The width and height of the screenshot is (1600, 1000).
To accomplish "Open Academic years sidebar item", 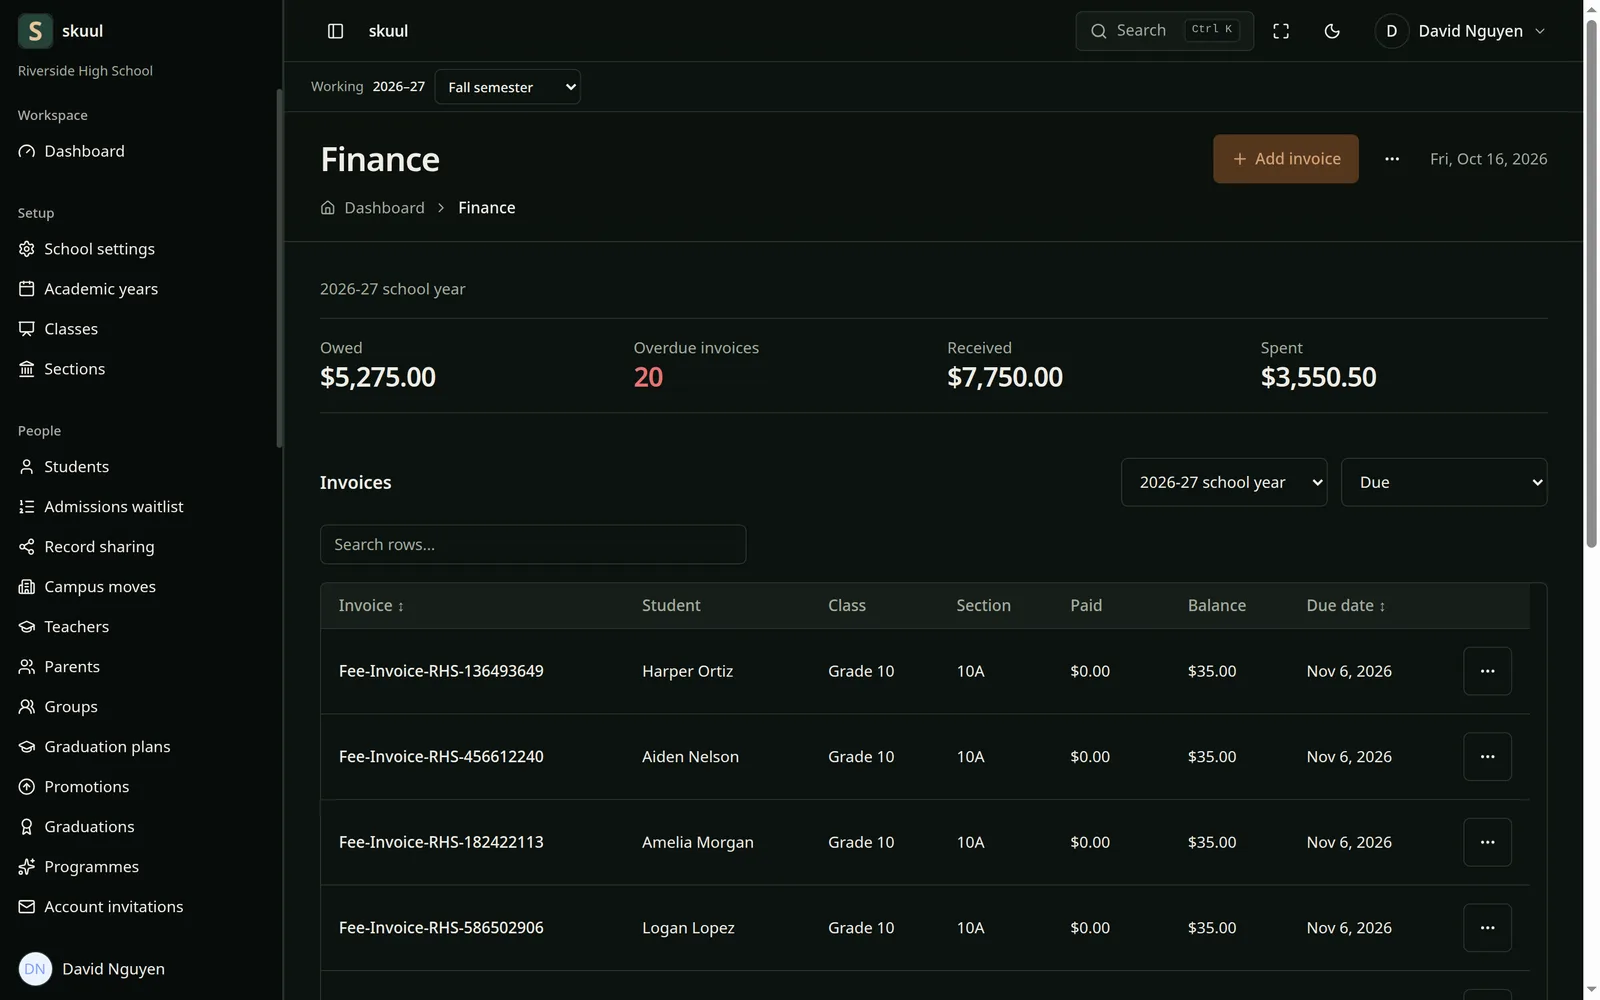I will tap(140, 289).
